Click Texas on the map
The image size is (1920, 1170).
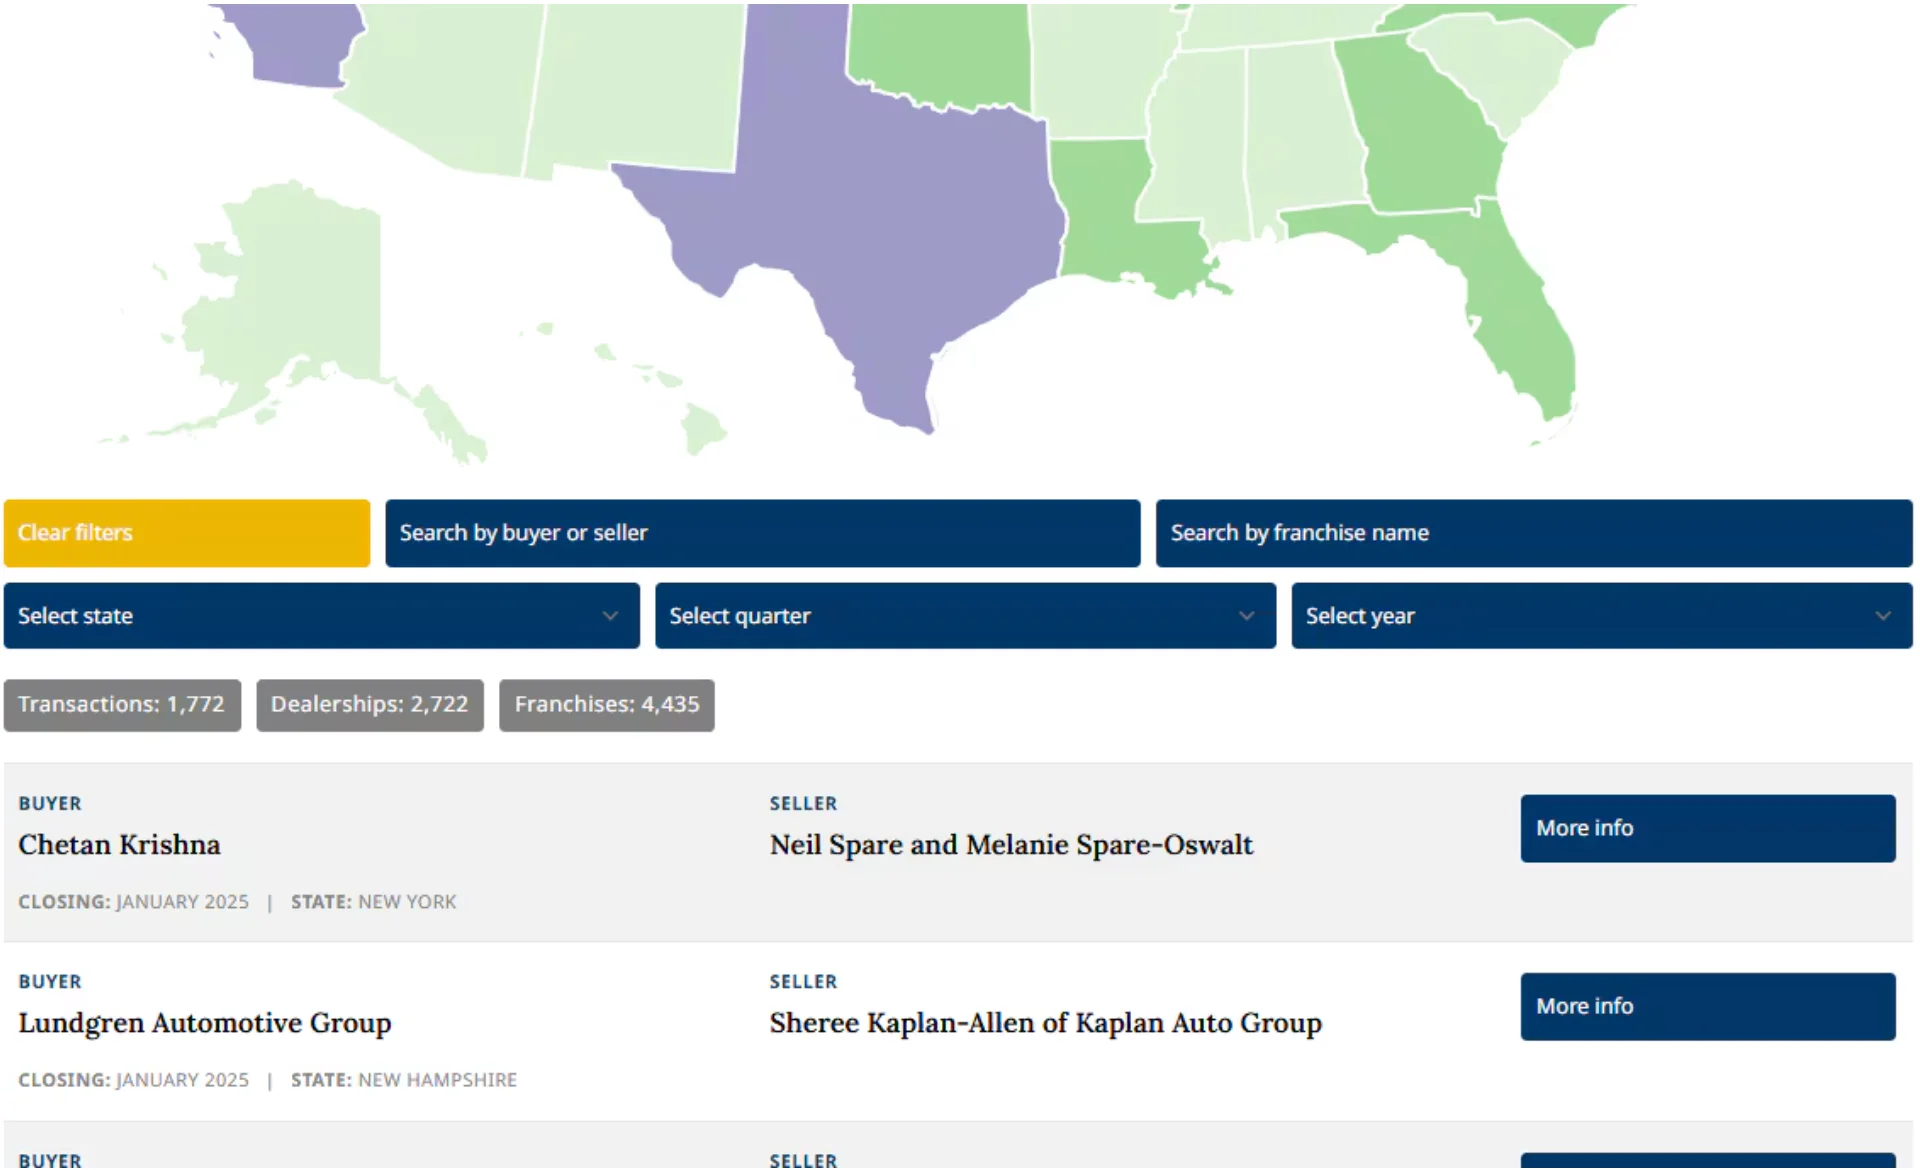[880, 220]
